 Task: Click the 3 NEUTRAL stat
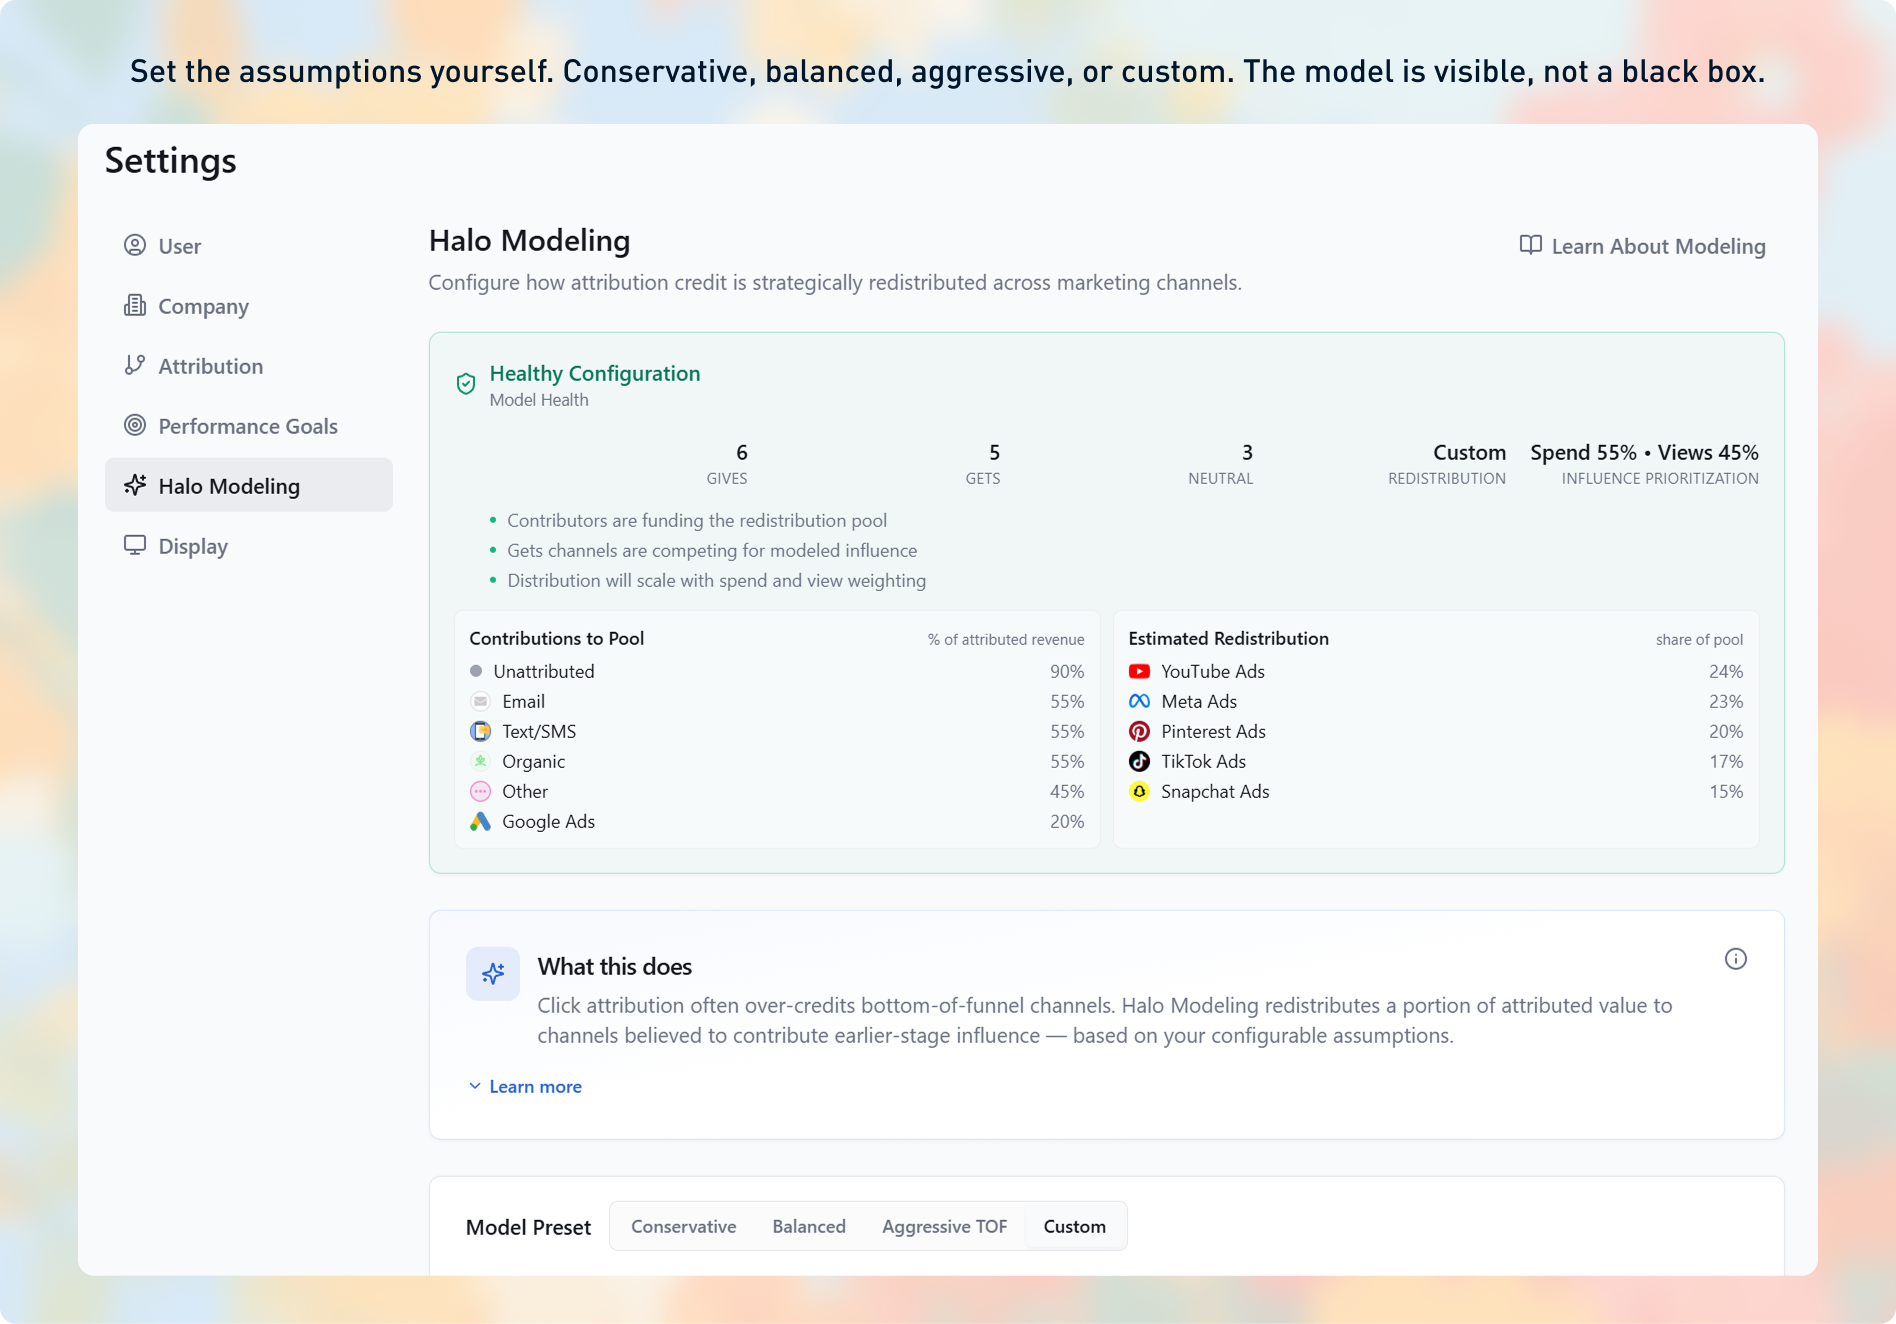click(x=1221, y=464)
